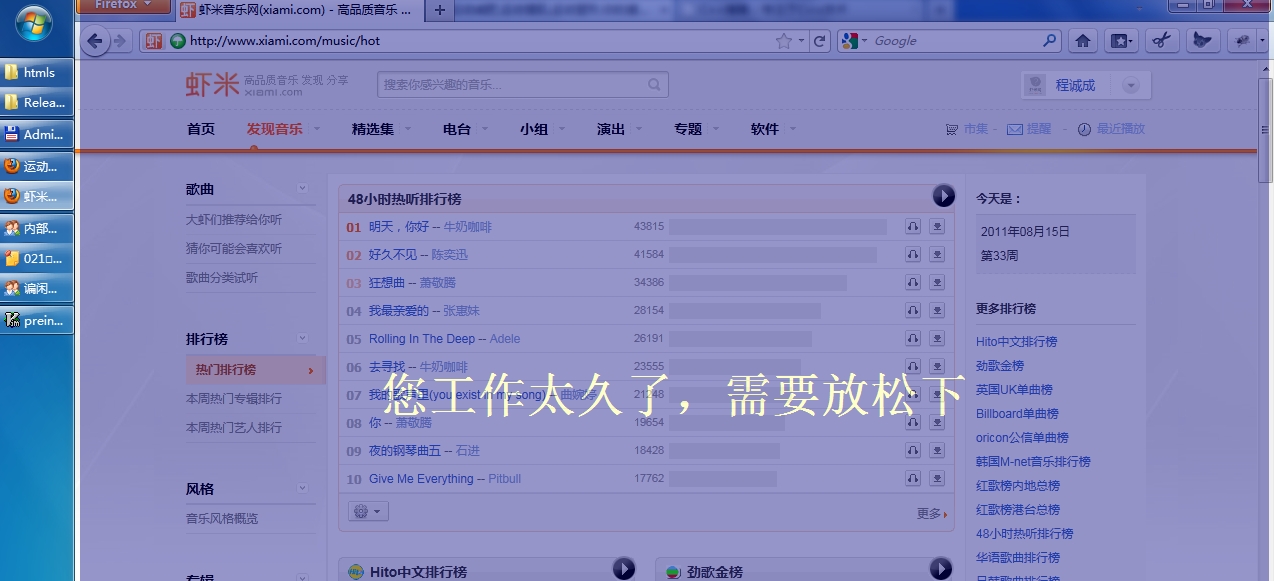Click the Xiami site search magnifier
1274x581 pixels.
tap(656, 85)
